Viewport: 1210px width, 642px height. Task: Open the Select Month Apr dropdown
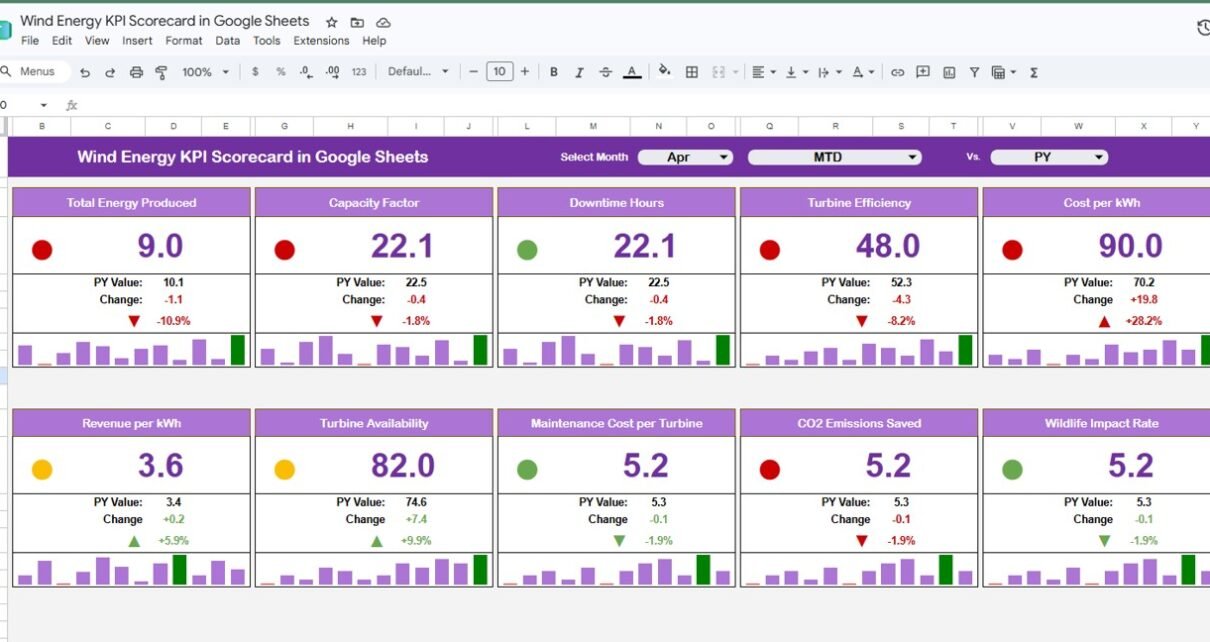pyautogui.click(x=686, y=157)
